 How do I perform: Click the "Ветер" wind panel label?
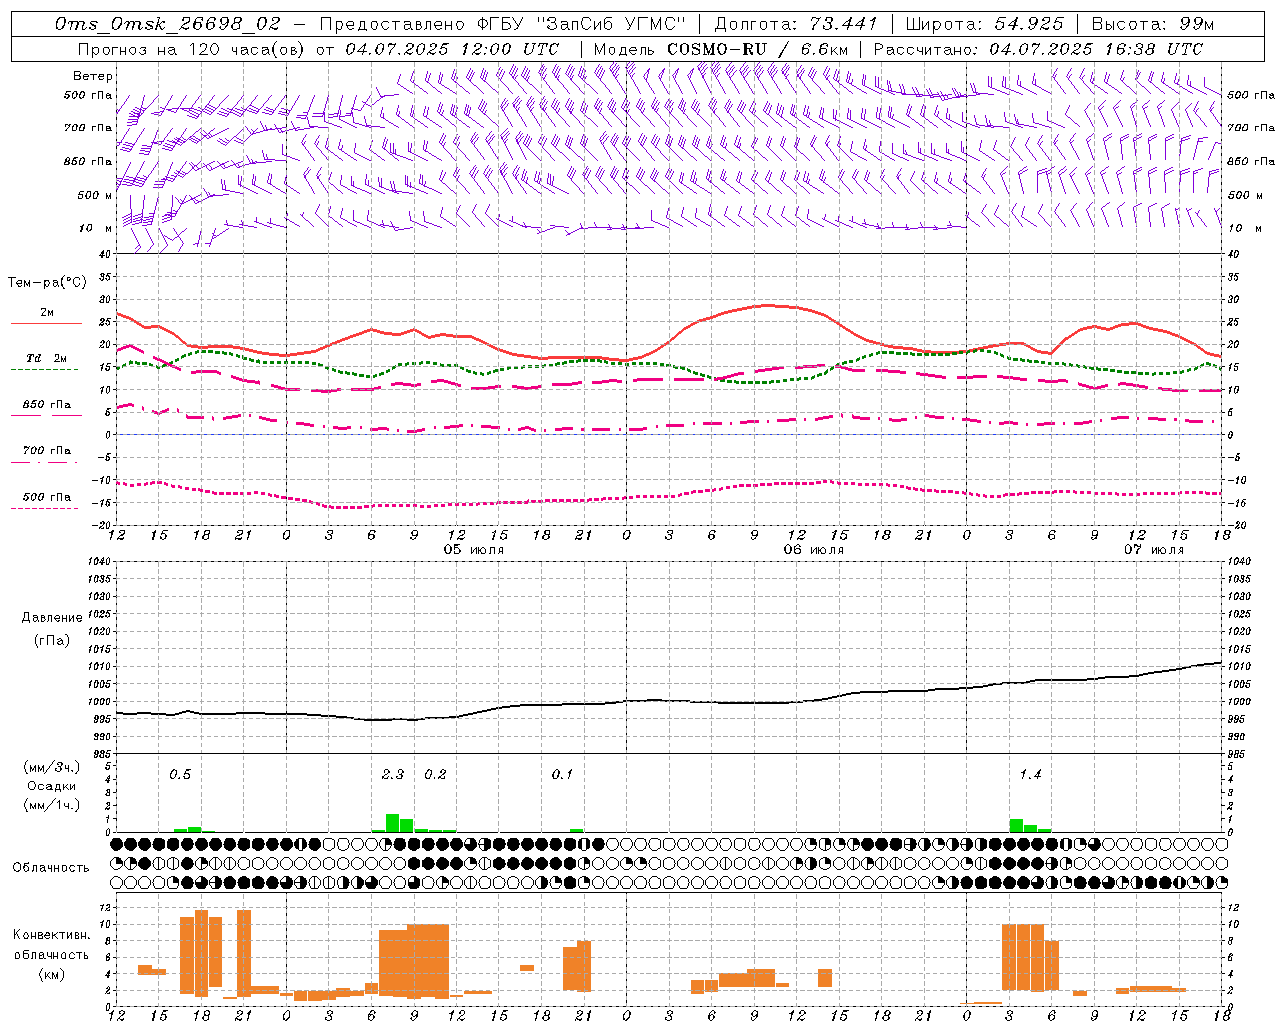coord(93,76)
